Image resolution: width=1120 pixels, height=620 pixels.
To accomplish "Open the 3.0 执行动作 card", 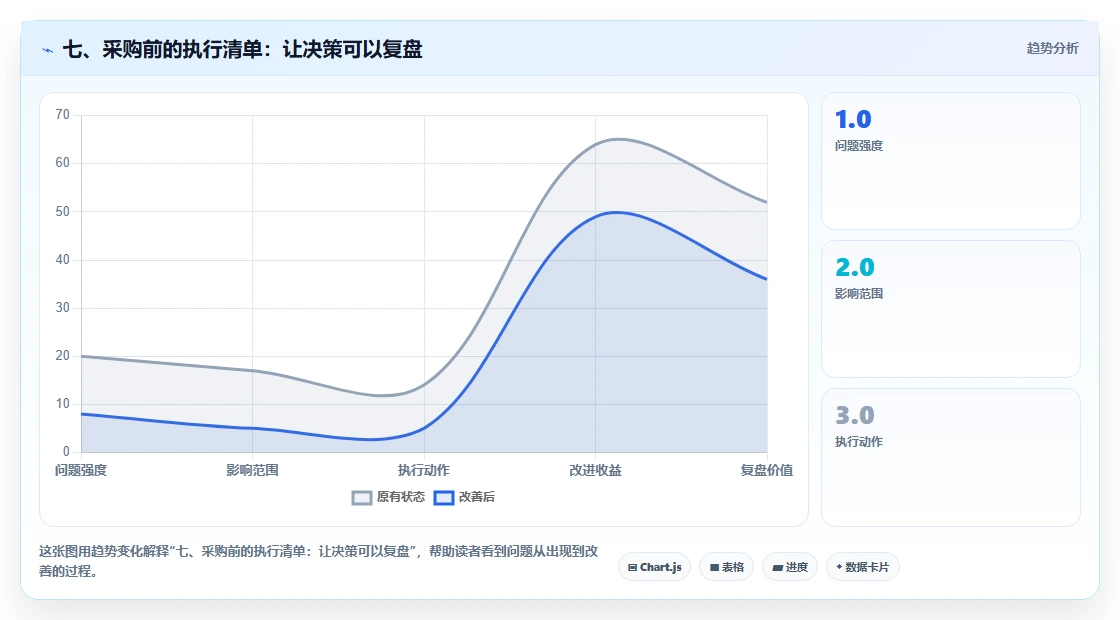I will click(x=951, y=457).
